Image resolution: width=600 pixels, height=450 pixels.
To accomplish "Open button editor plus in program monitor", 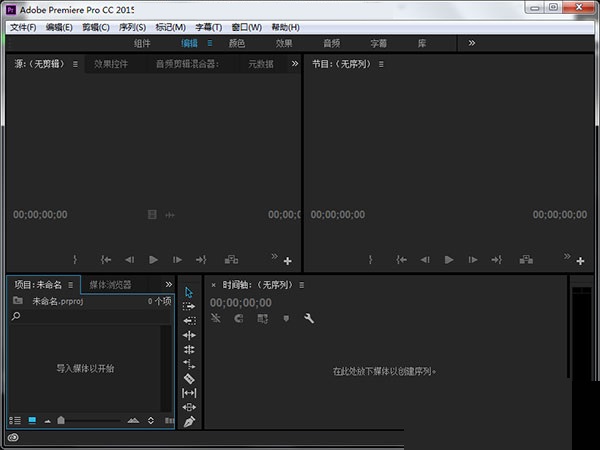I will click(580, 261).
